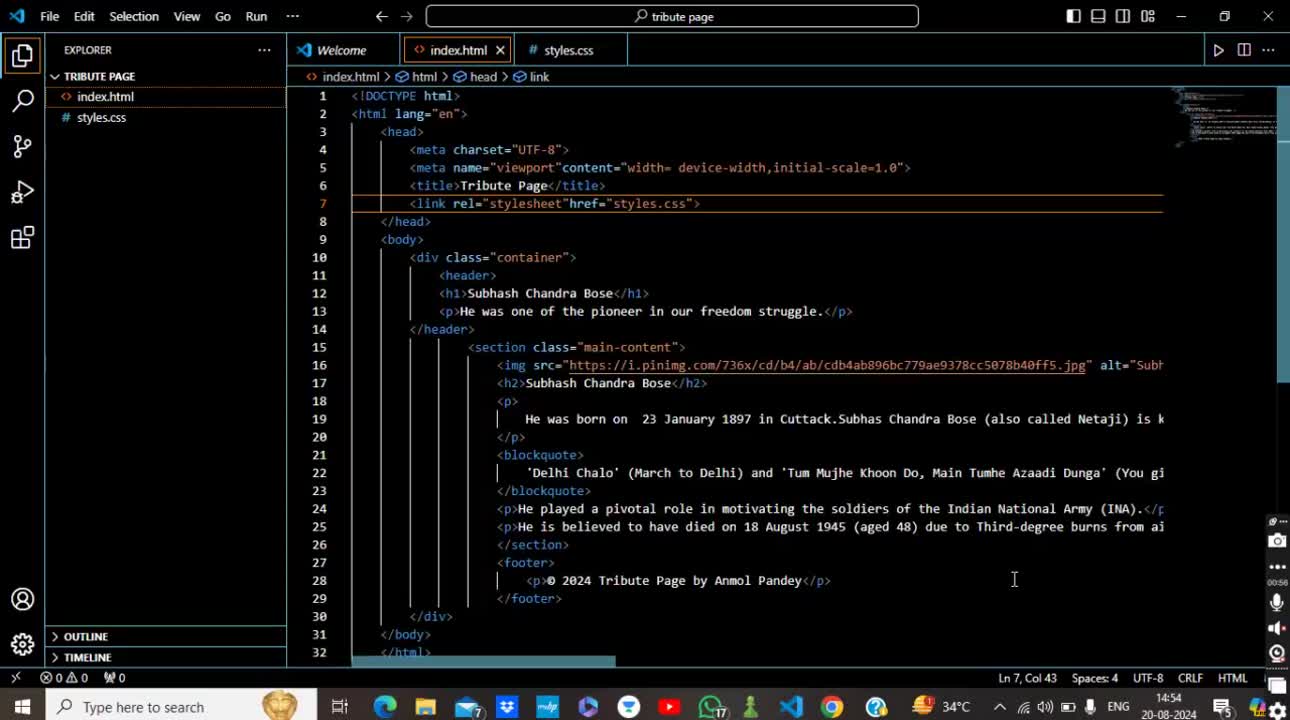Toggle the Primary Side Bar visibility
This screenshot has height=720, width=1290.
pos(1073,16)
